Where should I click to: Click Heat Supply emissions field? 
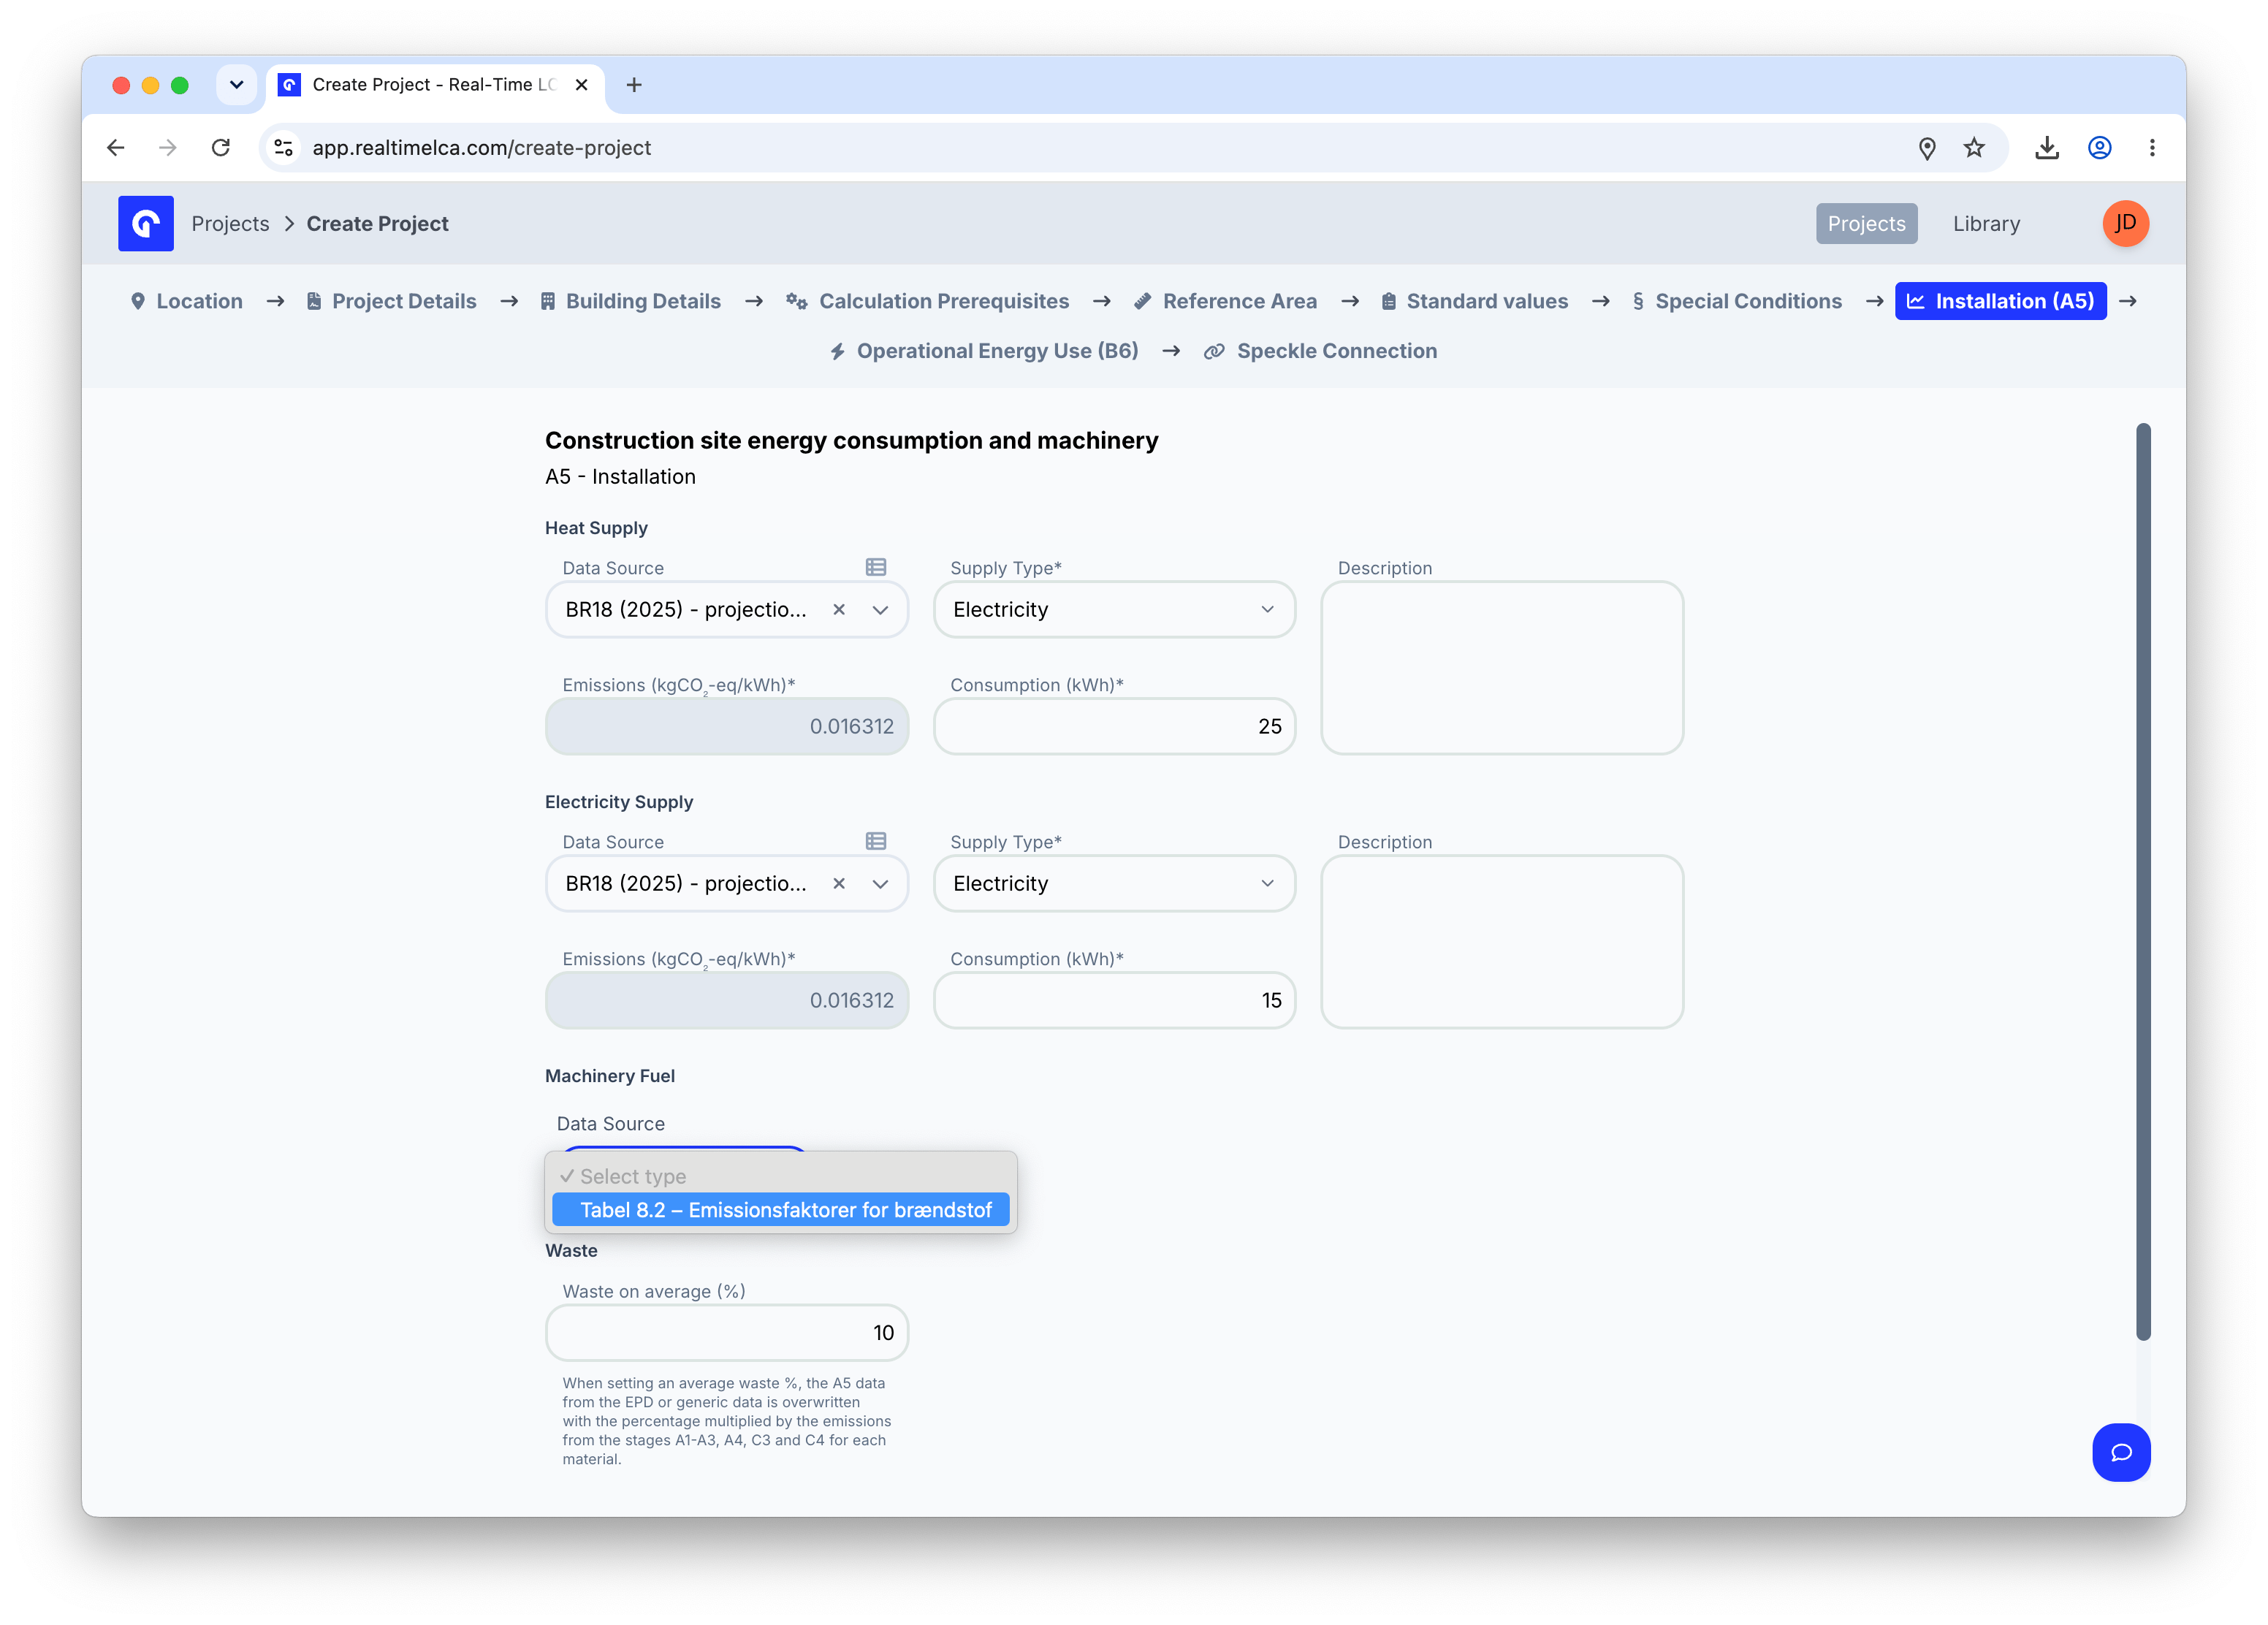point(726,726)
